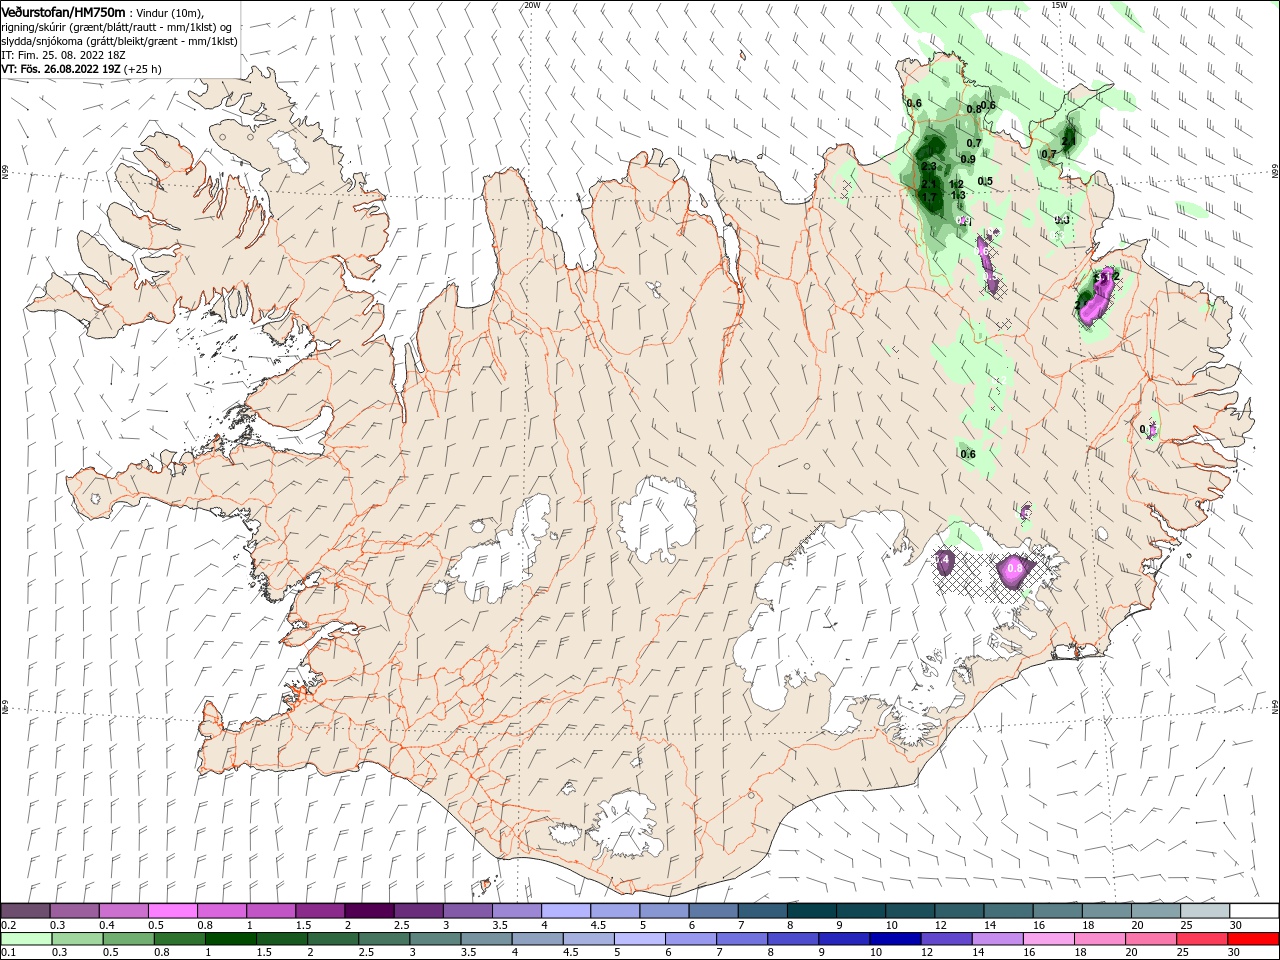Select the deep blue bottom-row swatch labeled 10
Viewport: 1280px width, 960px height.
point(895,939)
